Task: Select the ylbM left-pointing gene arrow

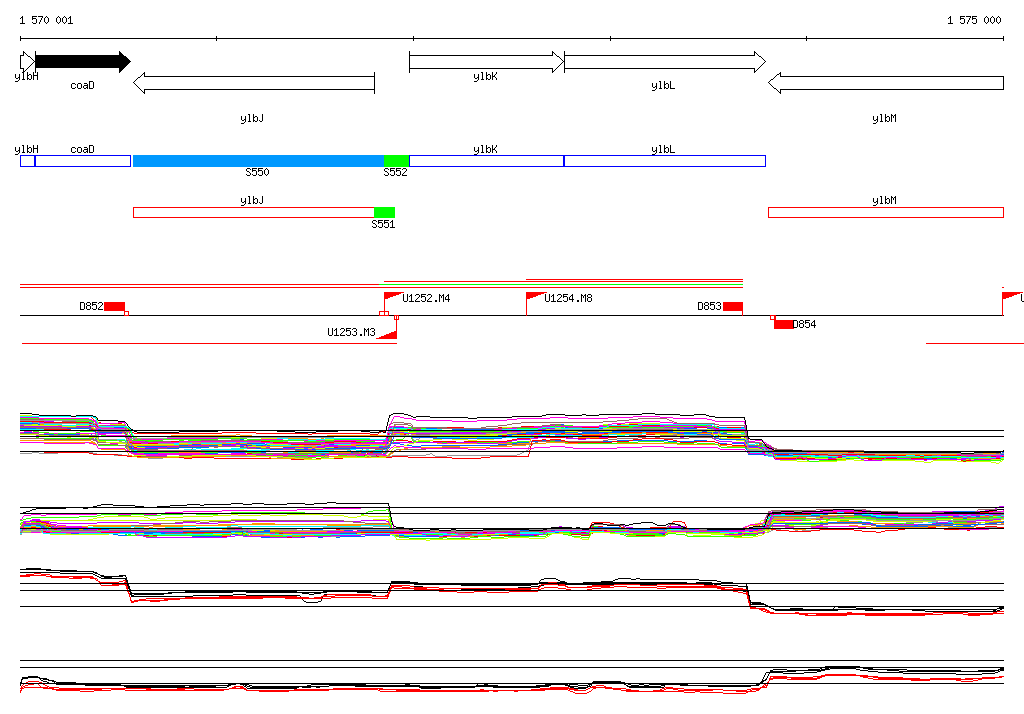Action: 886,83
